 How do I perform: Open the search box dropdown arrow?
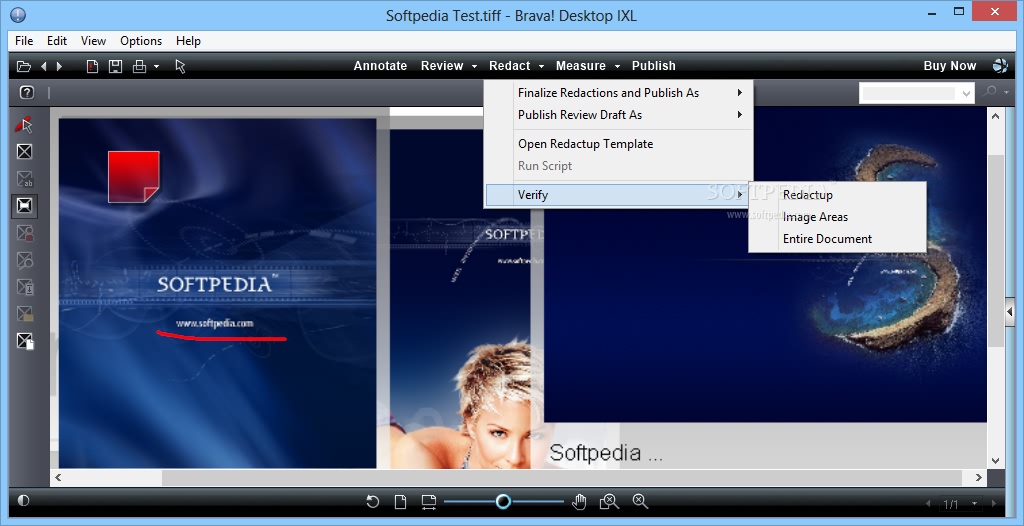coord(967,93)
